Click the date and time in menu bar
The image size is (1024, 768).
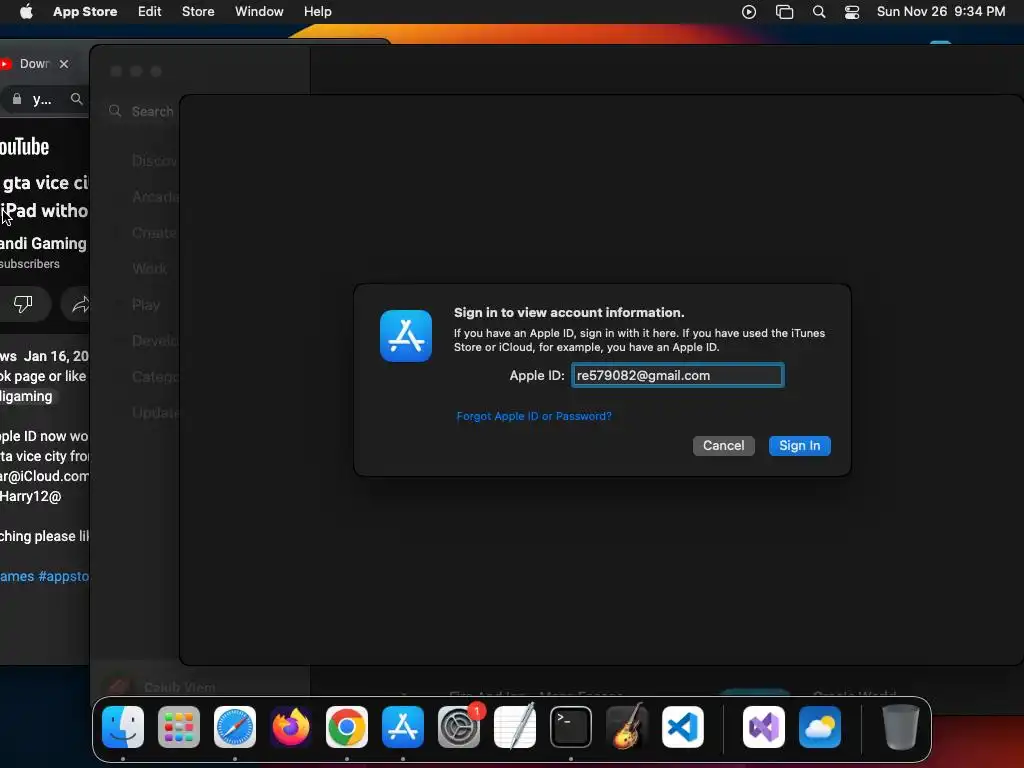pos(941,12)
